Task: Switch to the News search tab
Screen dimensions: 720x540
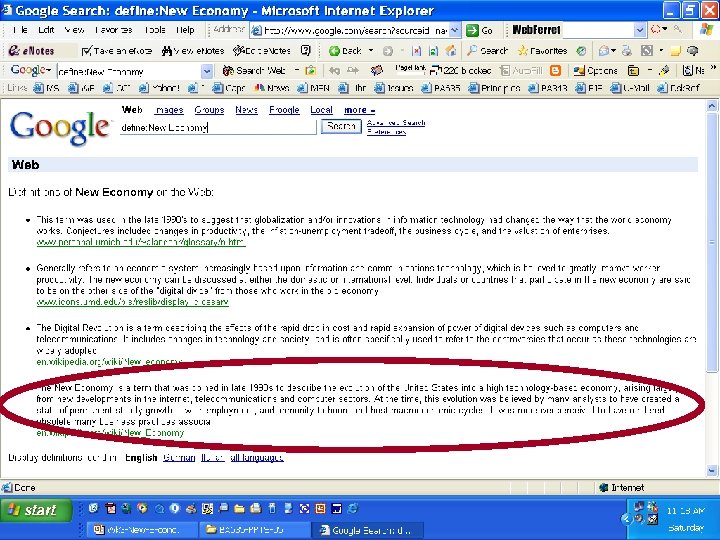Action: tap(246, 110)
